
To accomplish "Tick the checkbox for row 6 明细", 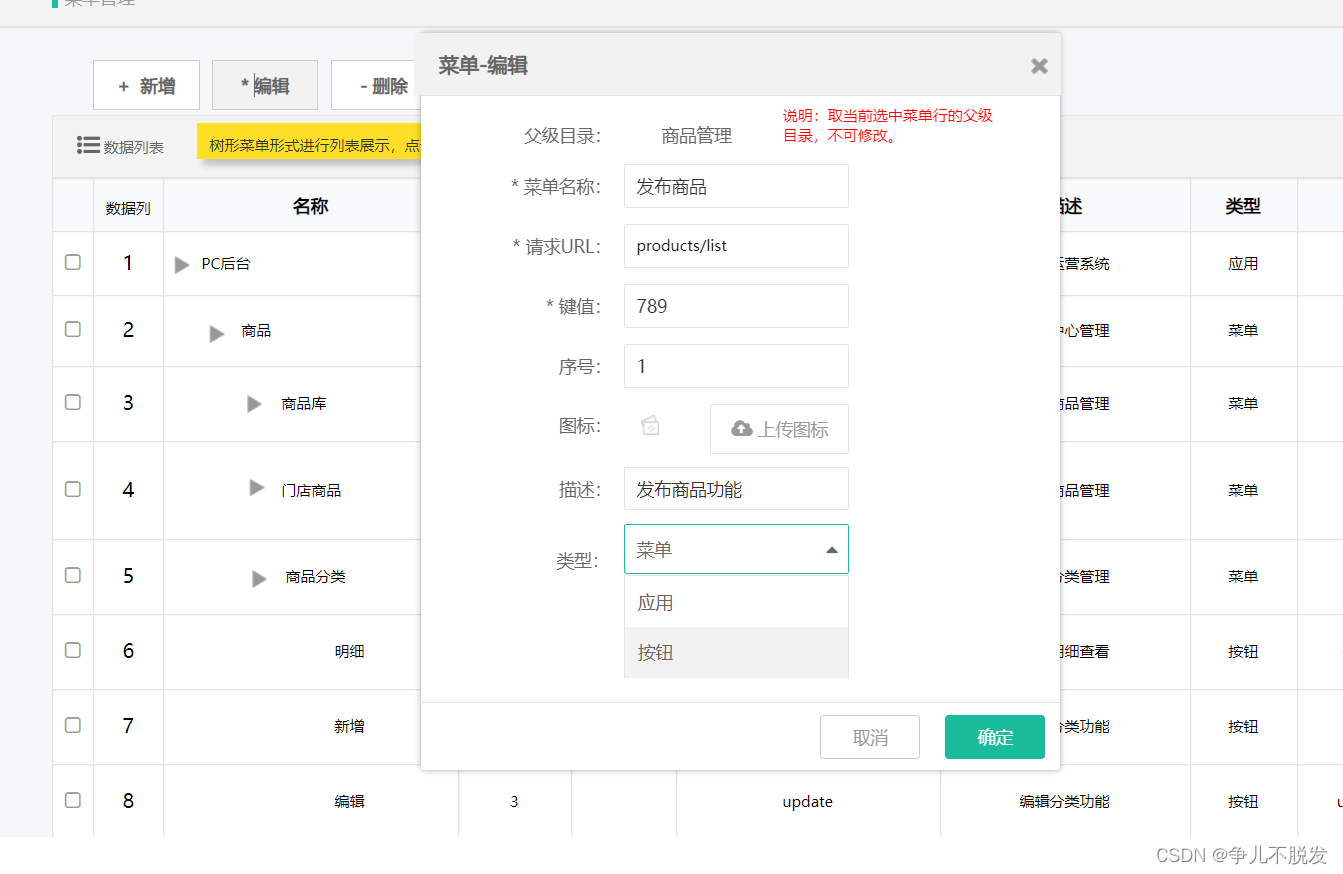I will click(x=73, y=650).
